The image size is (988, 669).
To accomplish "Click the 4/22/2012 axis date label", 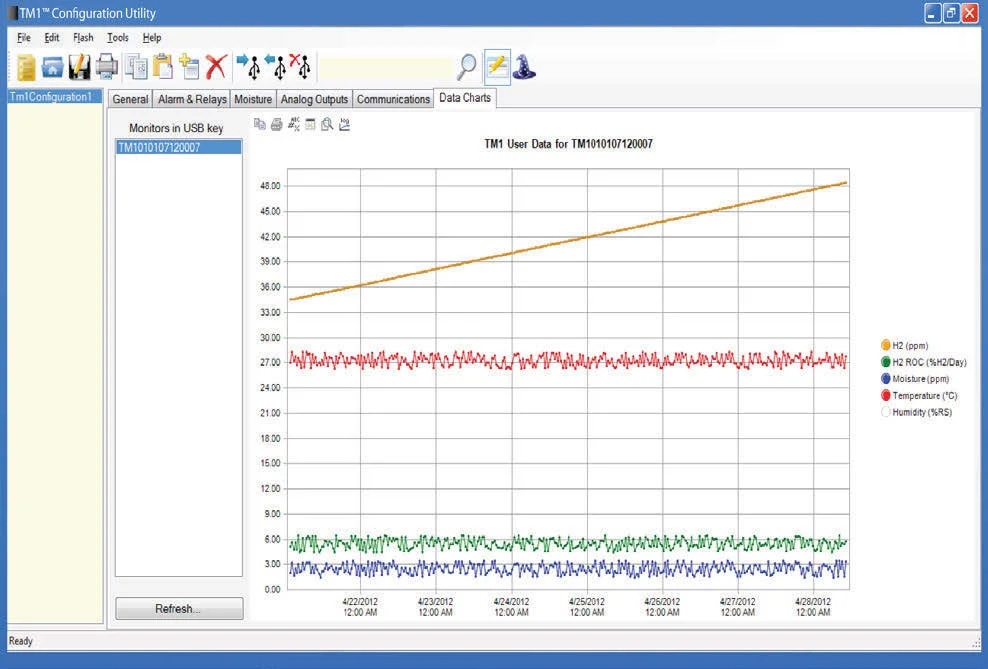I will [x=360, y=607].
